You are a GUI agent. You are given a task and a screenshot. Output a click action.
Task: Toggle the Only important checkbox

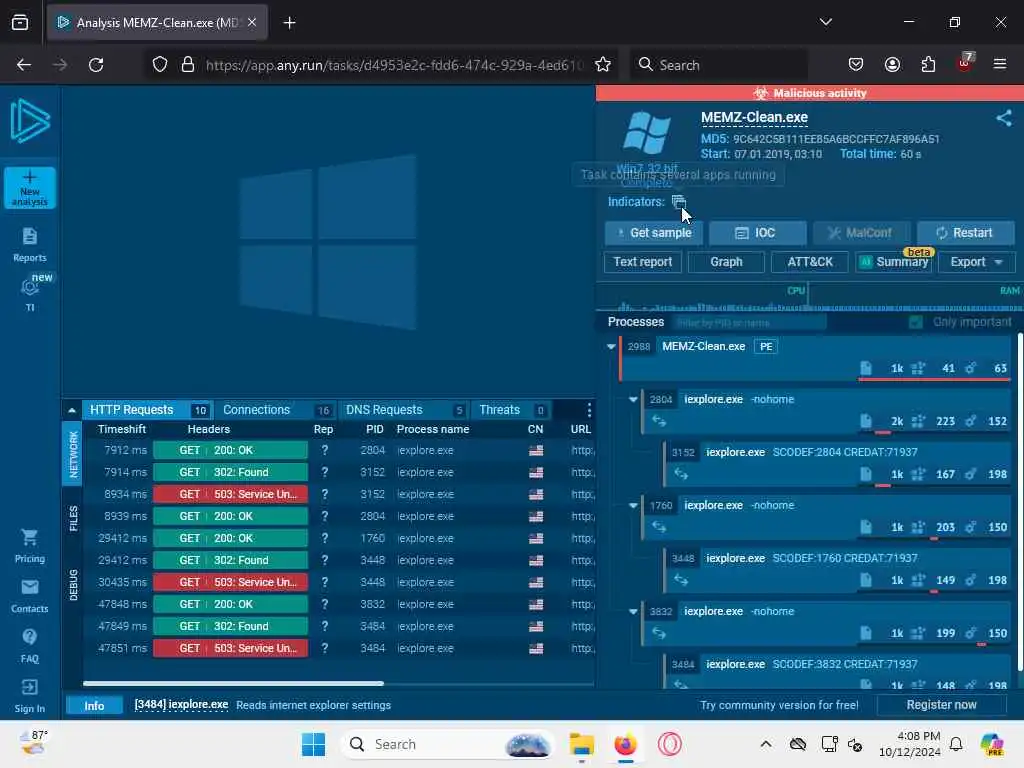click(x=916, y=322)
